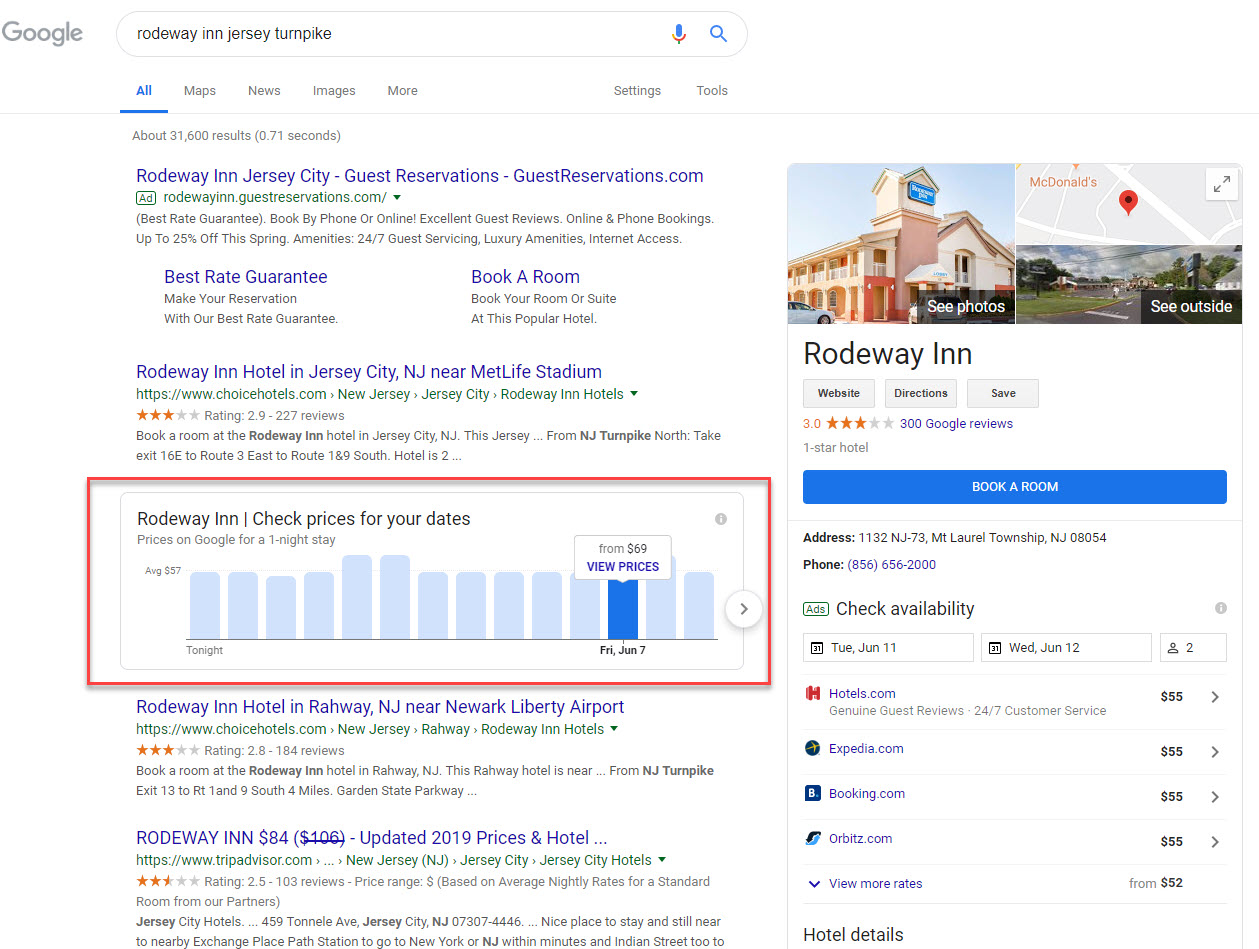Click the magnifying glass search icon
Screen dimensions: 1259x949
(718, 34)
